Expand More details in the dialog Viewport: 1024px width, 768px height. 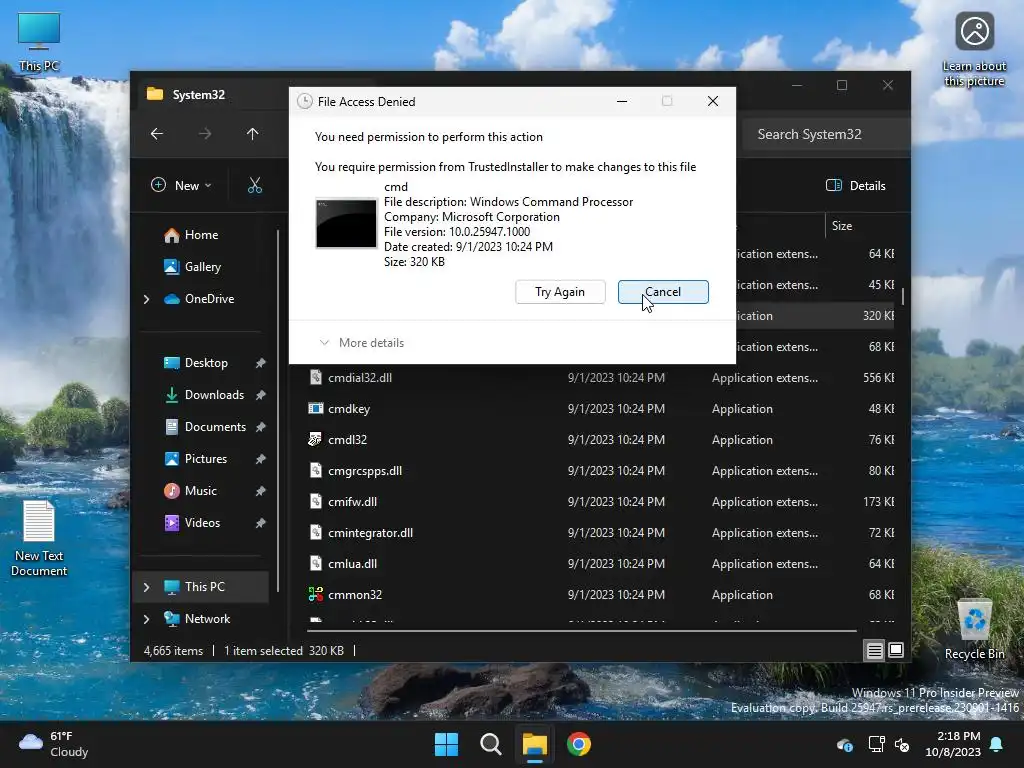click(x=361, y=343)
